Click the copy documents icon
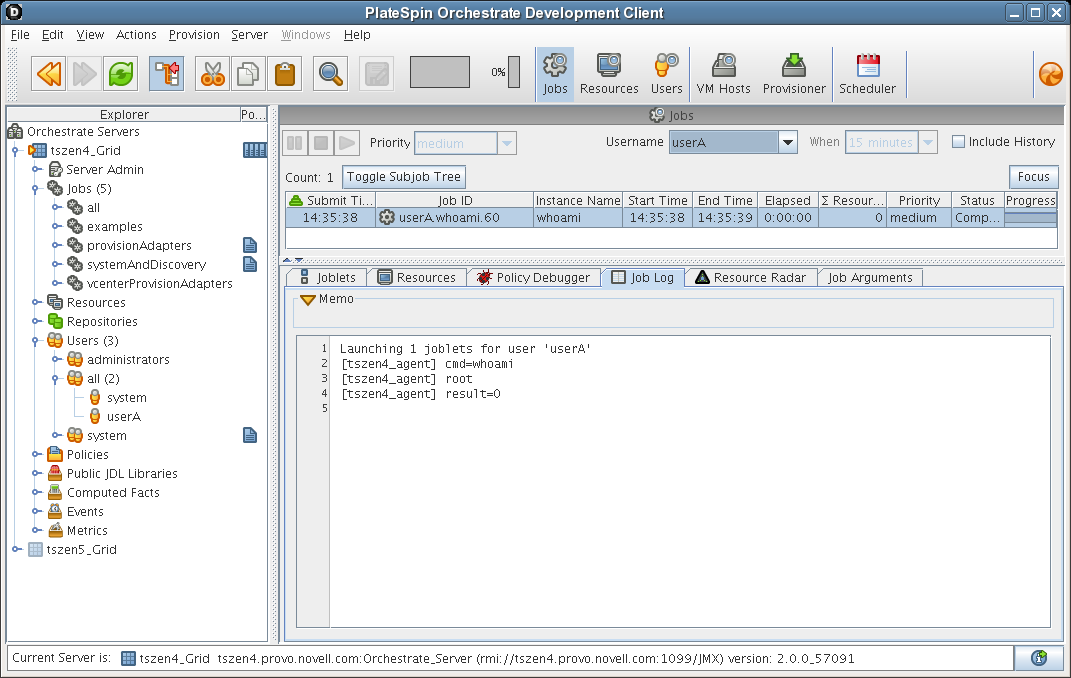Viewport: 1071px width, 678px height. click(248, 74)
